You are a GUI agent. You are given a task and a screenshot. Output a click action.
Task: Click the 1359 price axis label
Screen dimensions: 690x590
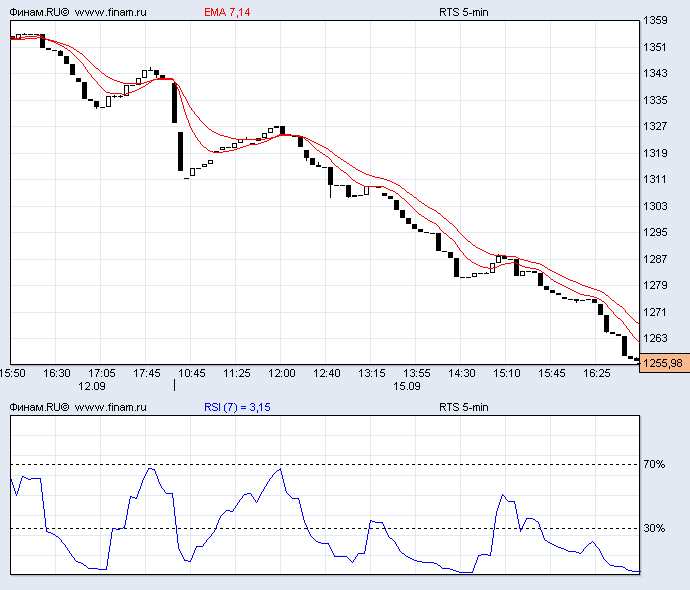click(x=655, y=20)
